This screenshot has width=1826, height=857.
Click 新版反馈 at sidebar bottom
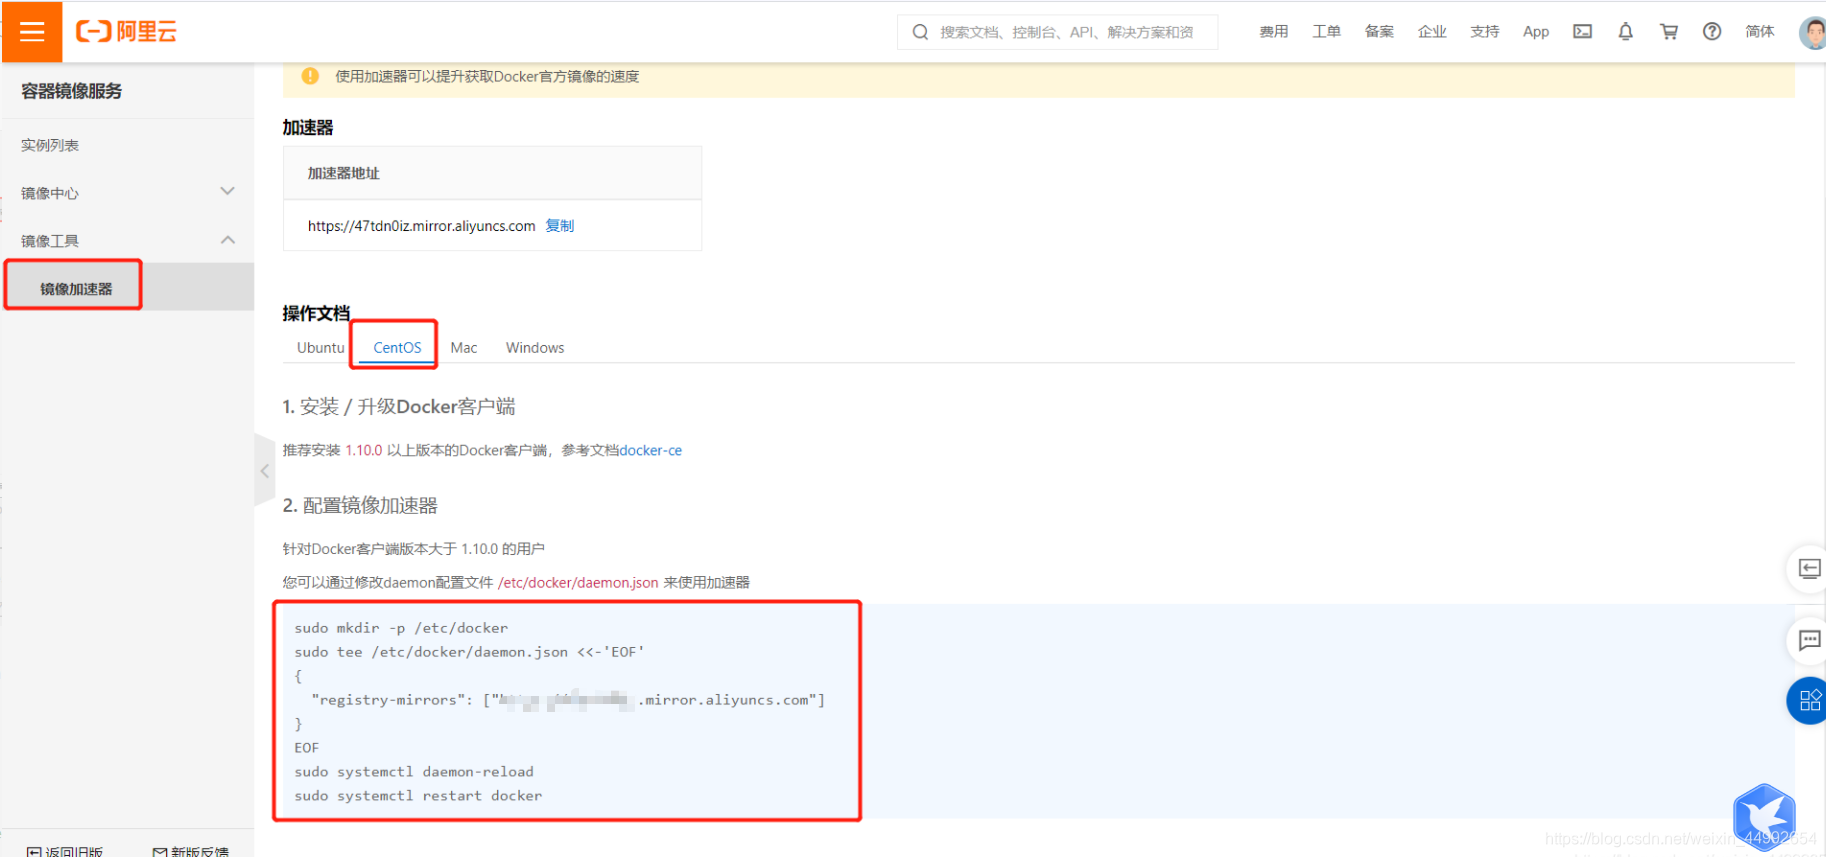[191, 851]
